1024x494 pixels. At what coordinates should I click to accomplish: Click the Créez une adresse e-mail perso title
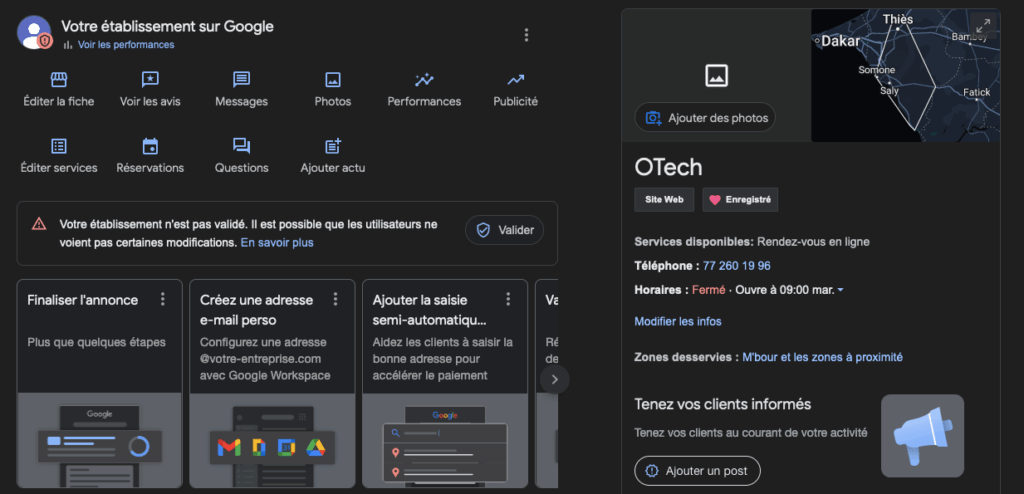tap(257, 310)
